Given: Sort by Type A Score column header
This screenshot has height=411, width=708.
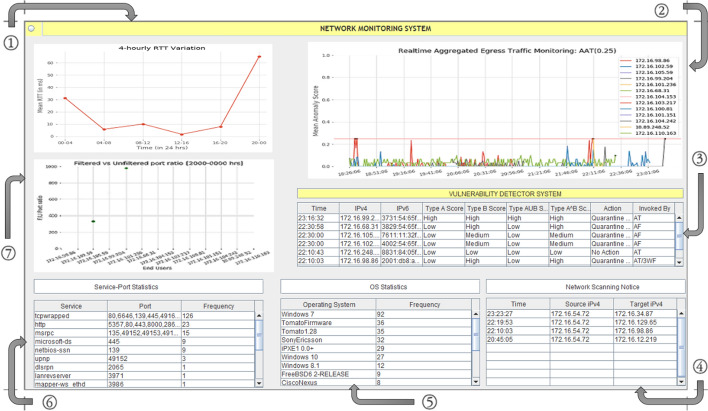Looking at the screenshot, I should coord(443,208).
